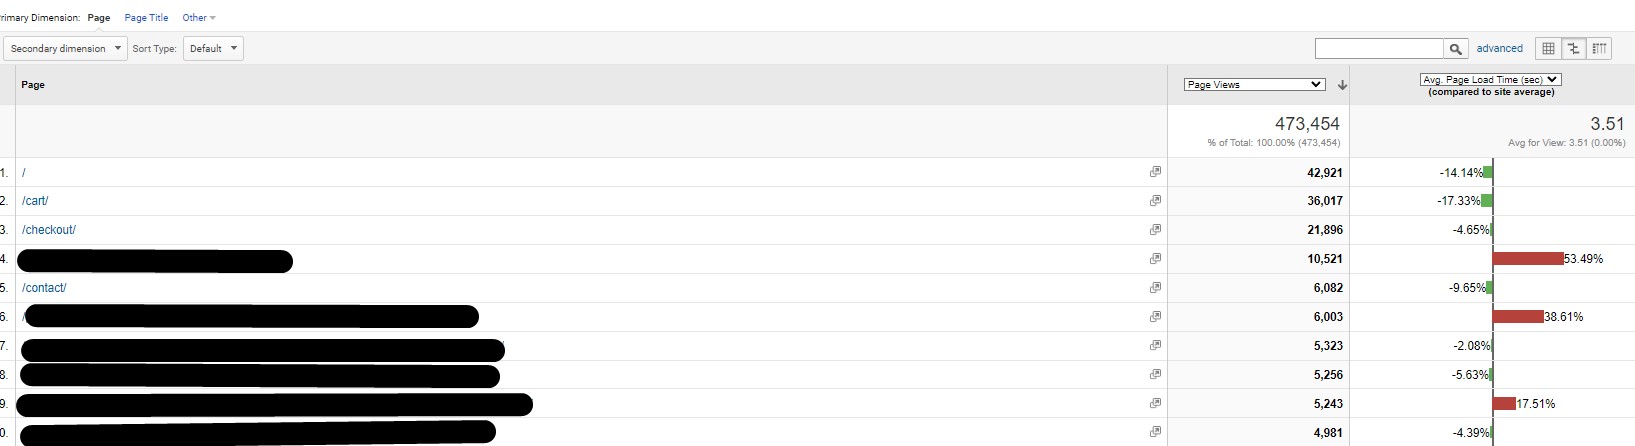Select Page Title primary dimension
The height and width of the screenshot is (446, 1635).
click(x=146, y=18)
